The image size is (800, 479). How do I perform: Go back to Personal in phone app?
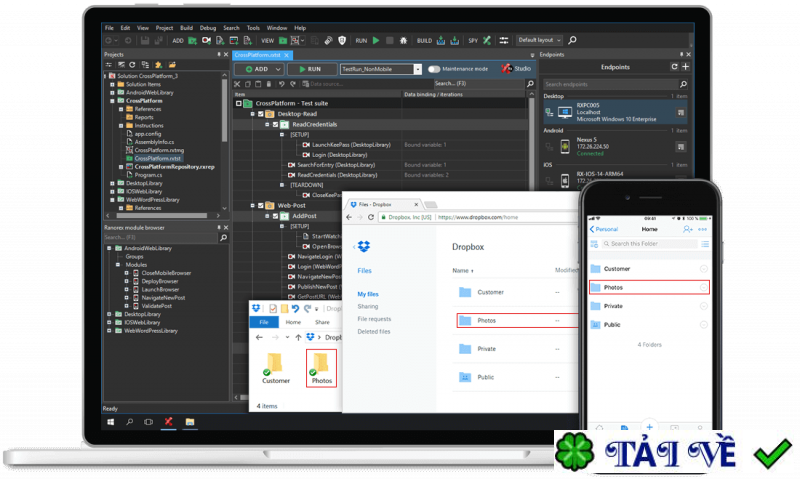pos(604,230)
